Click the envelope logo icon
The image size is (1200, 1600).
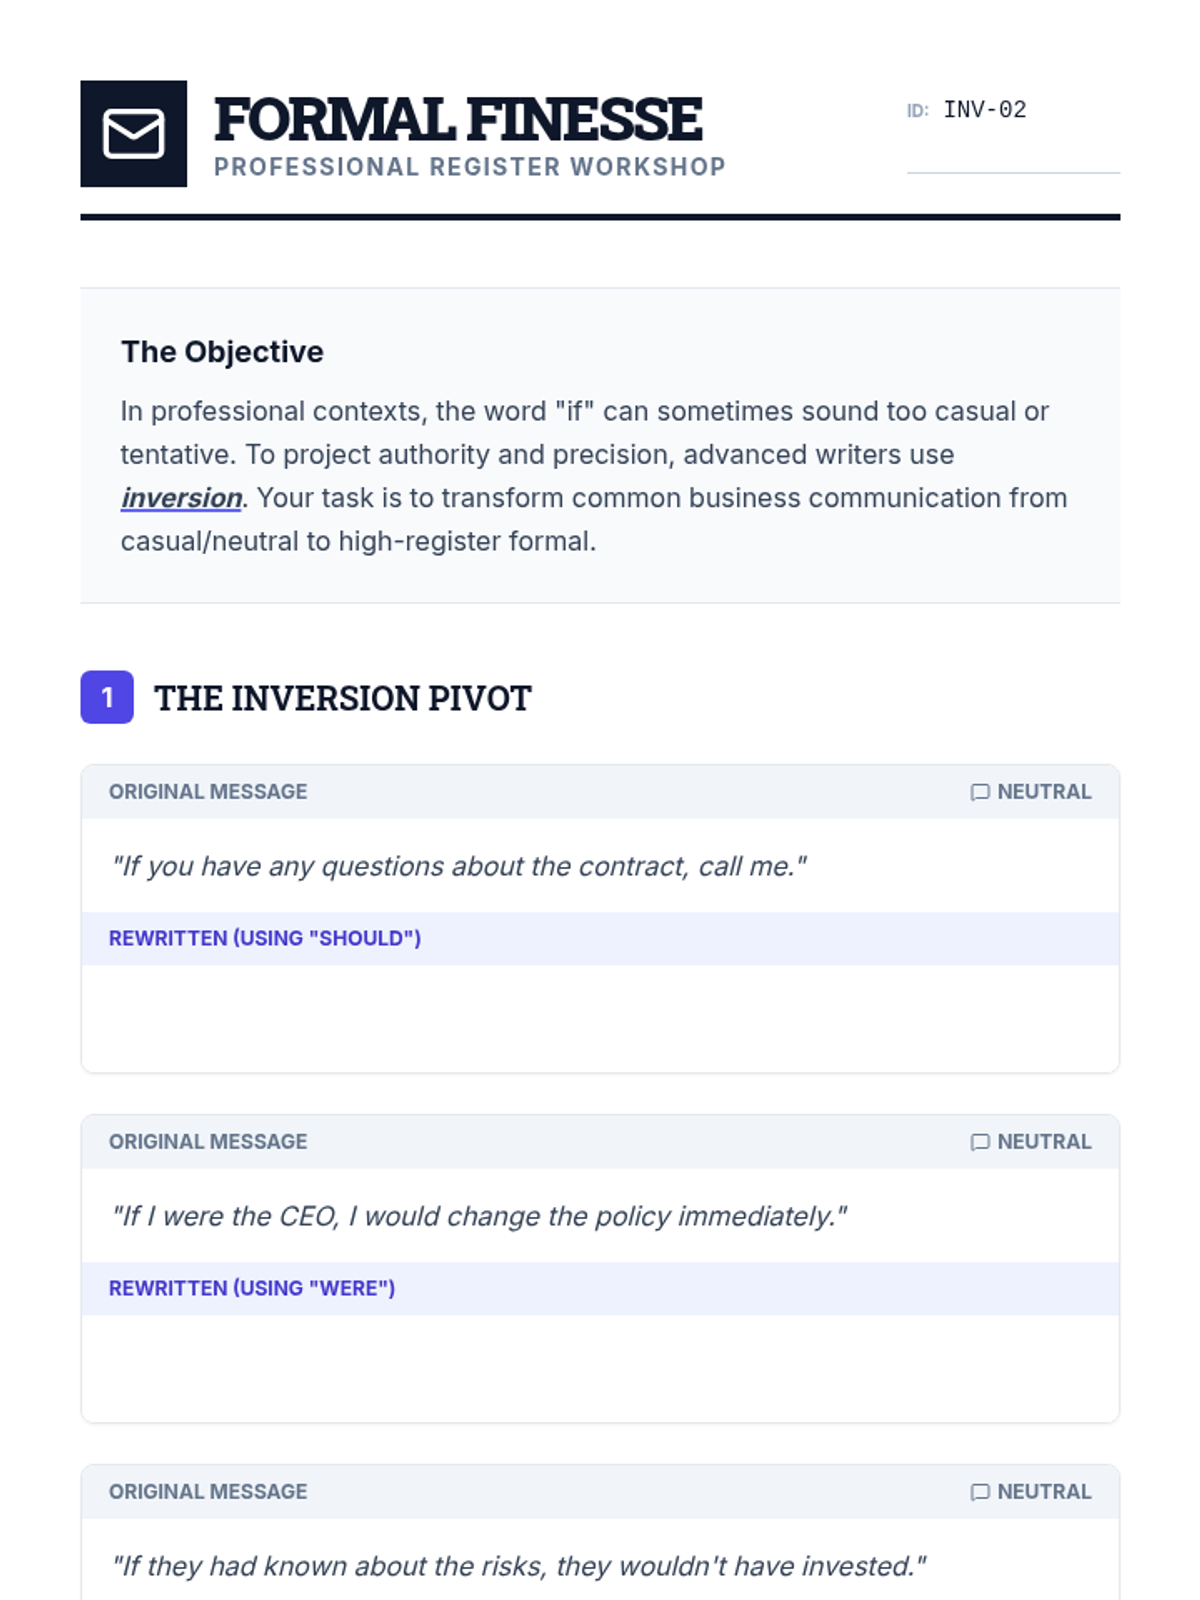tap(133, 134)
